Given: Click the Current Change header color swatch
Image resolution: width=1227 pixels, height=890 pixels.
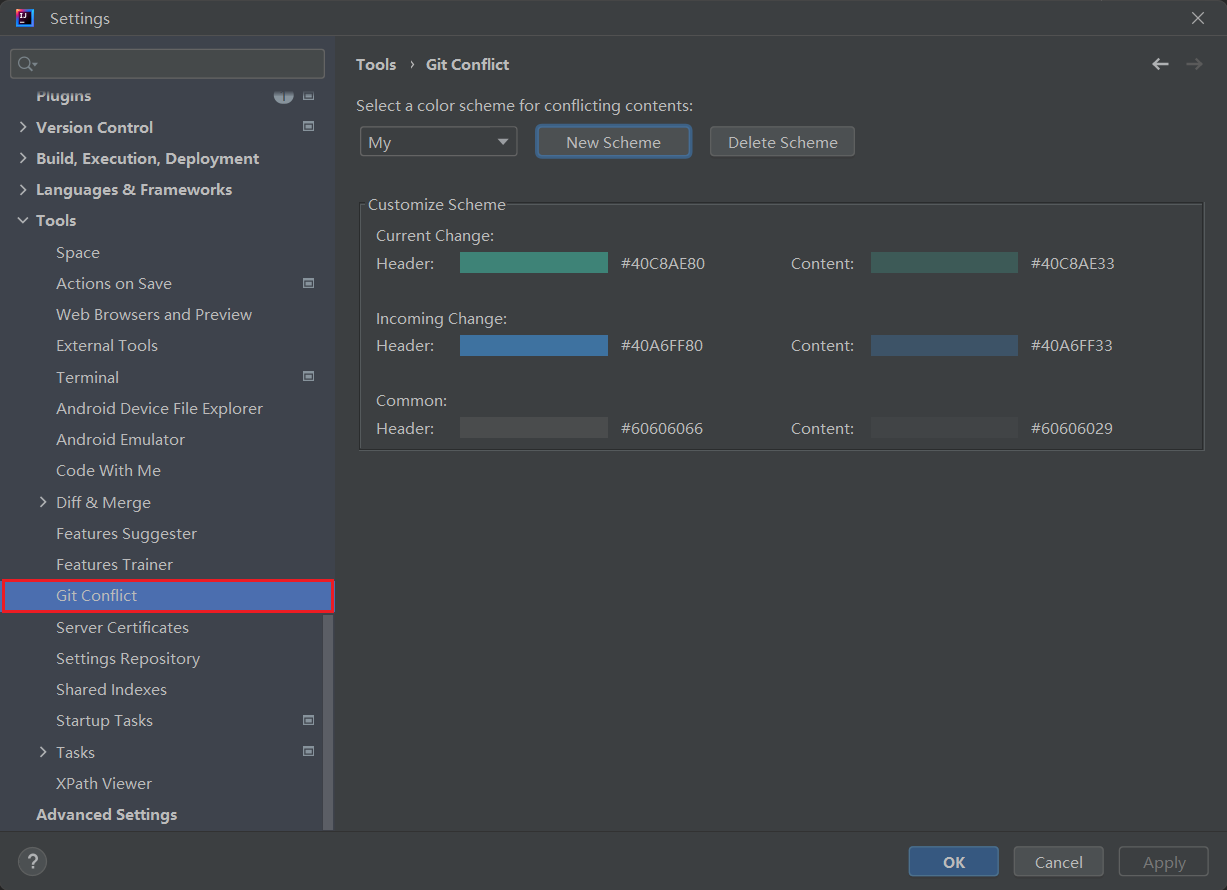Looking at the screenshot, I should pyautogui.click(x=534, y=263).
